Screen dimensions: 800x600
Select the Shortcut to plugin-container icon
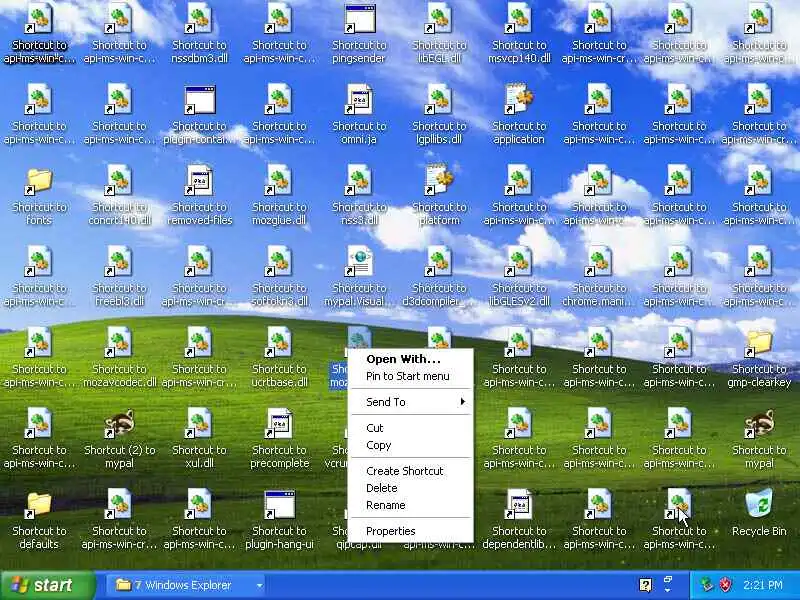[199, 115]
